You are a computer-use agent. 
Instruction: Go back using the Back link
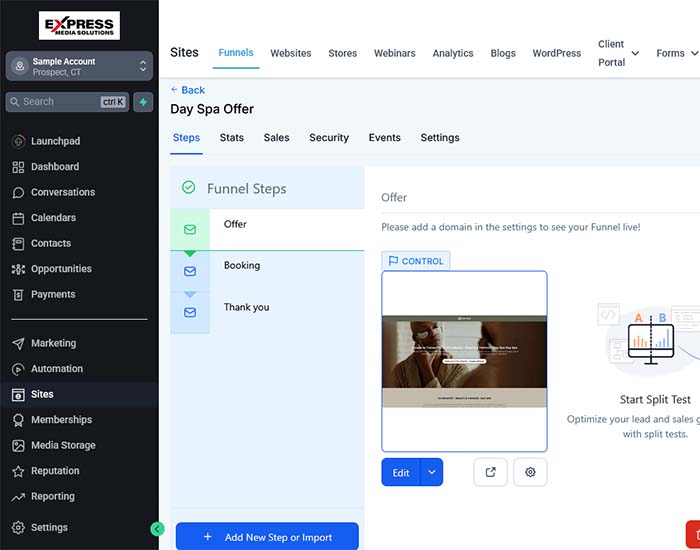pos(188,90)
